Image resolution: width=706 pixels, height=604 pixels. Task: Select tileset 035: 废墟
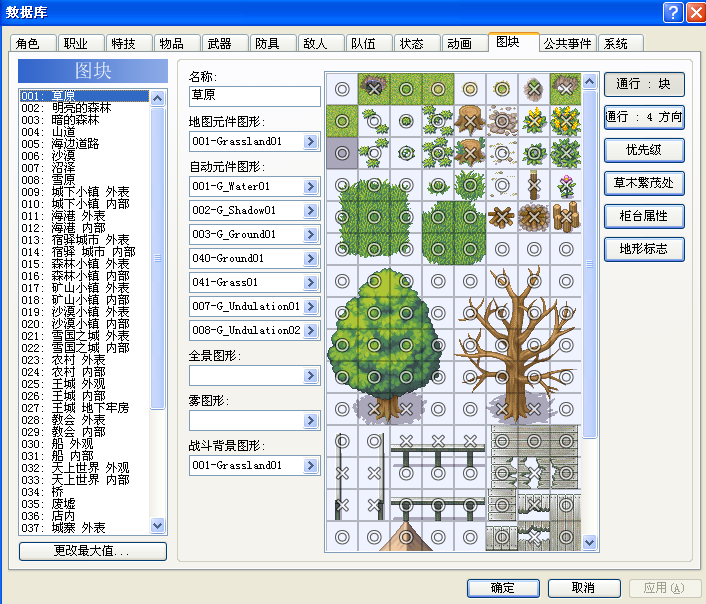coord(84,504)
